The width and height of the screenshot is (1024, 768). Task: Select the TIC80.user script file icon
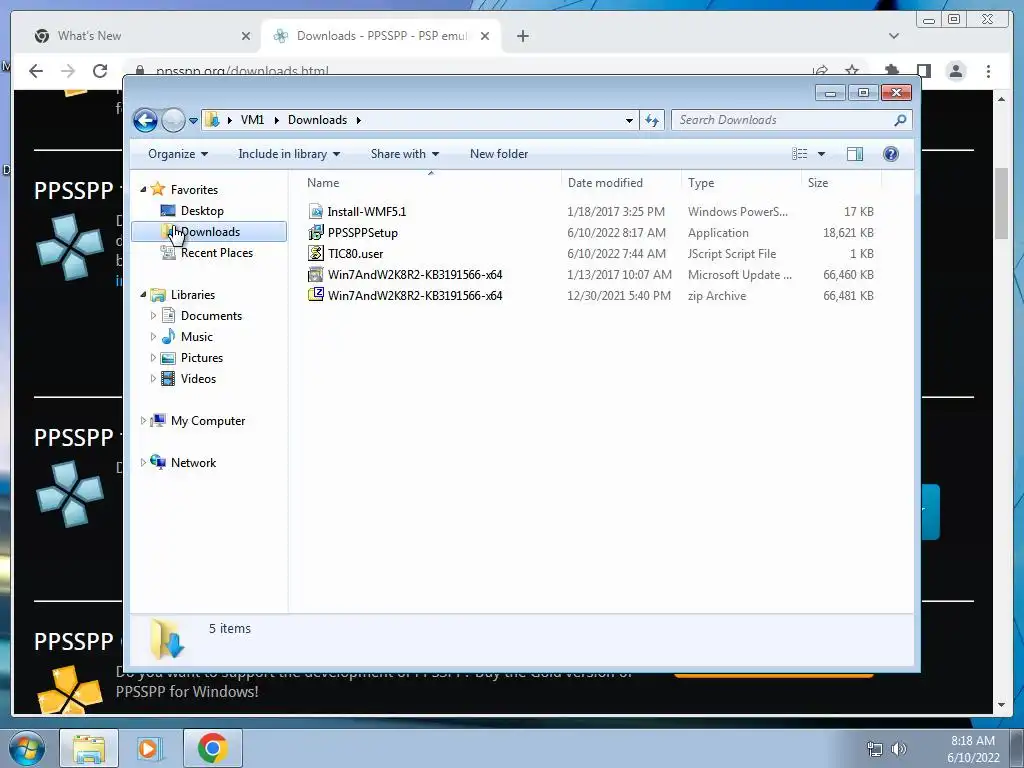click(316, 253)
